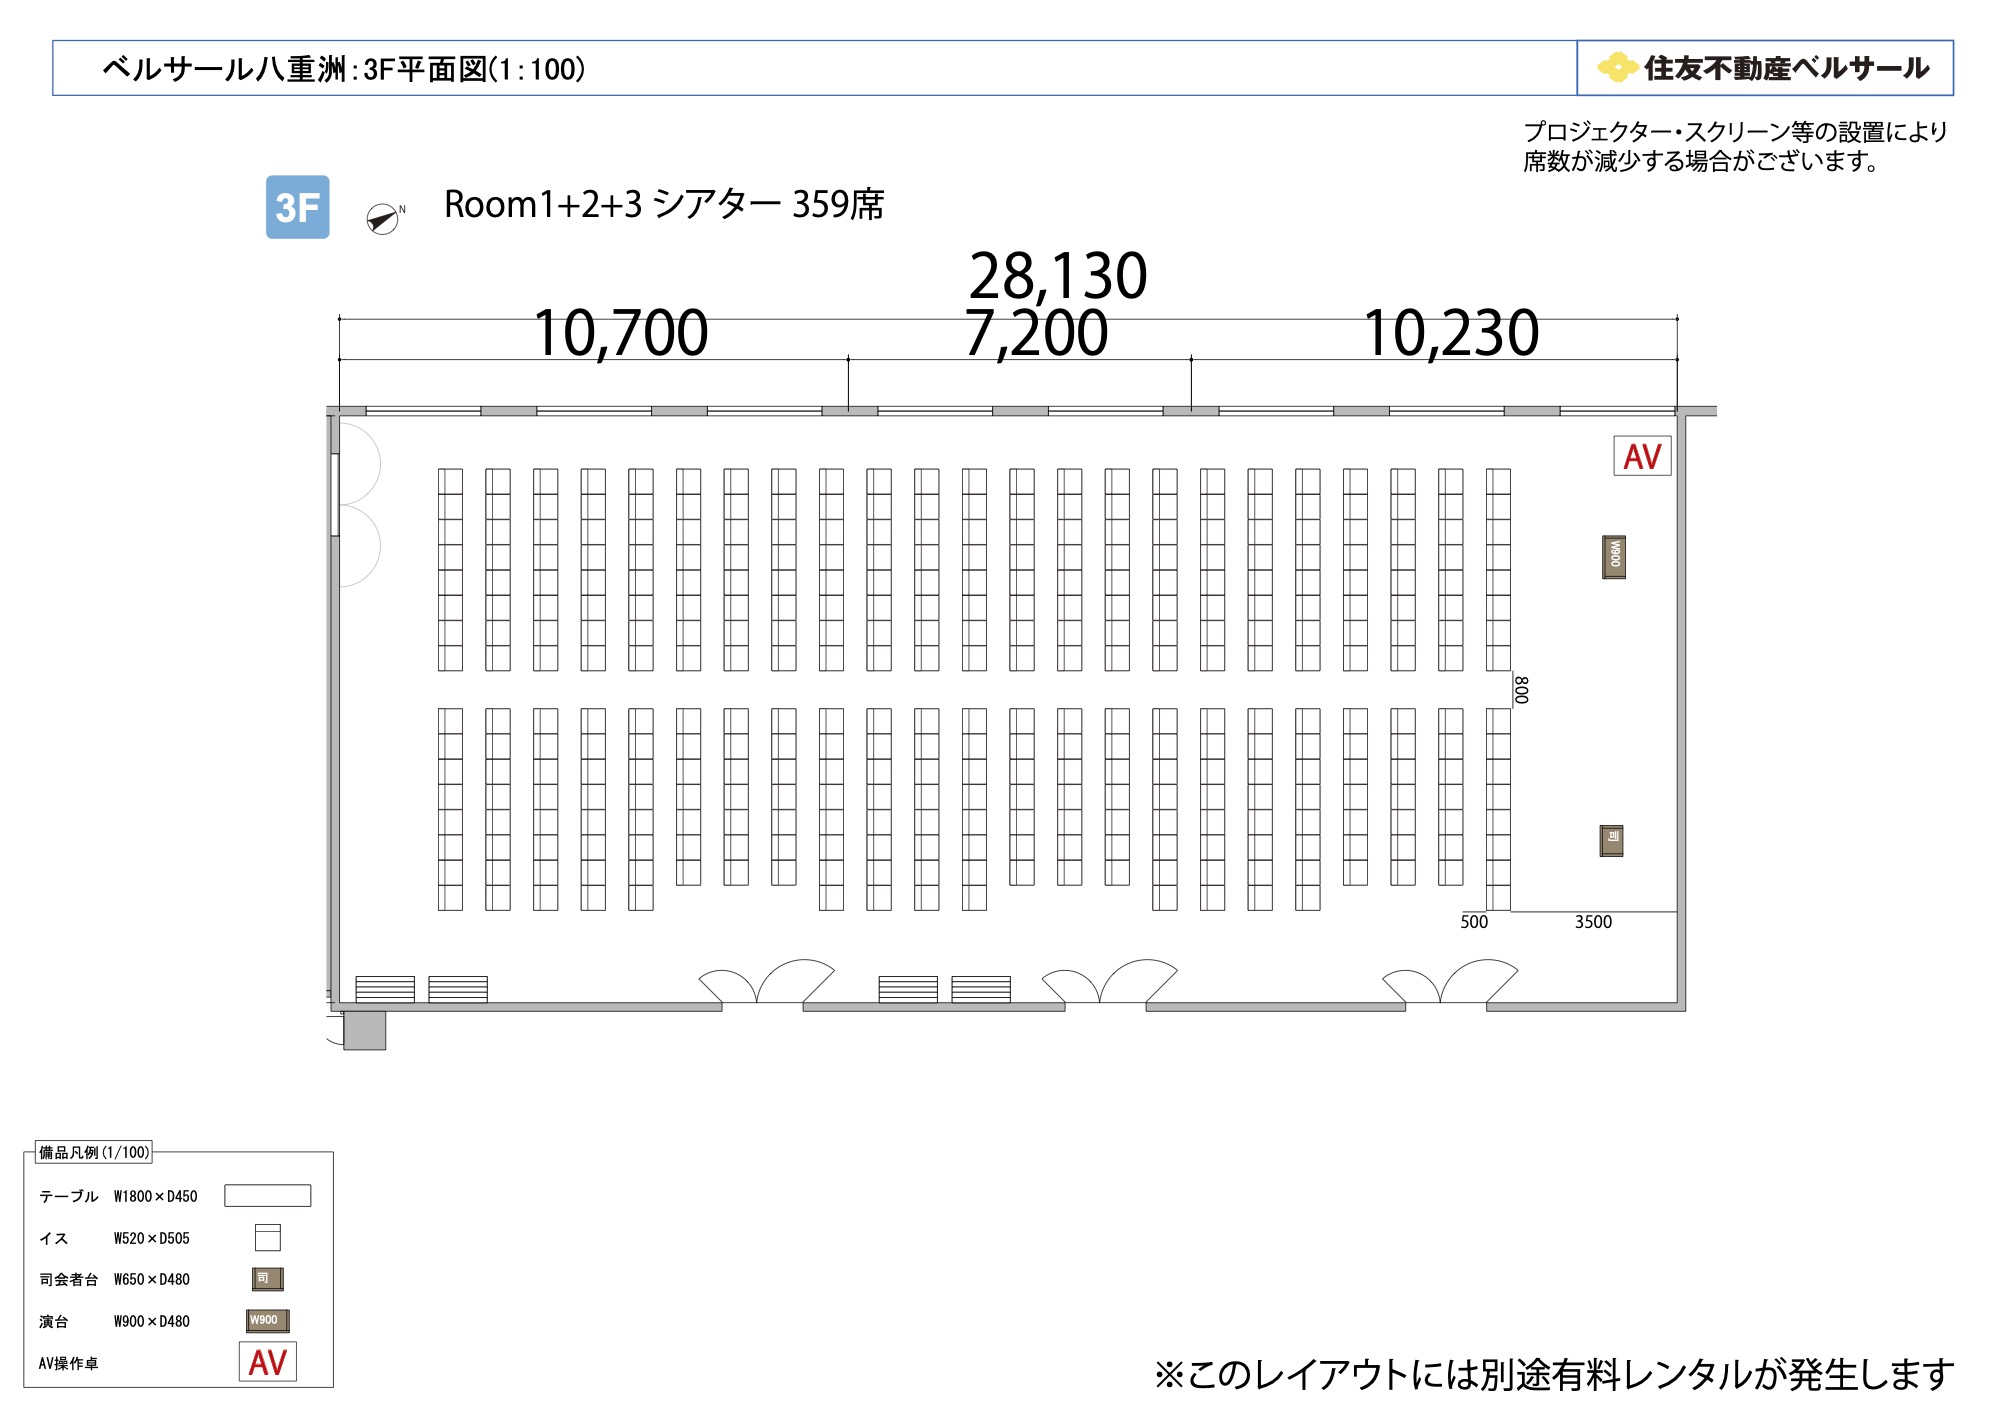Click the Sumitomo Bellesalle logo emblem
Image resolution: width=2000 pixels, height=1414 pixels.
pos(1617,68)
